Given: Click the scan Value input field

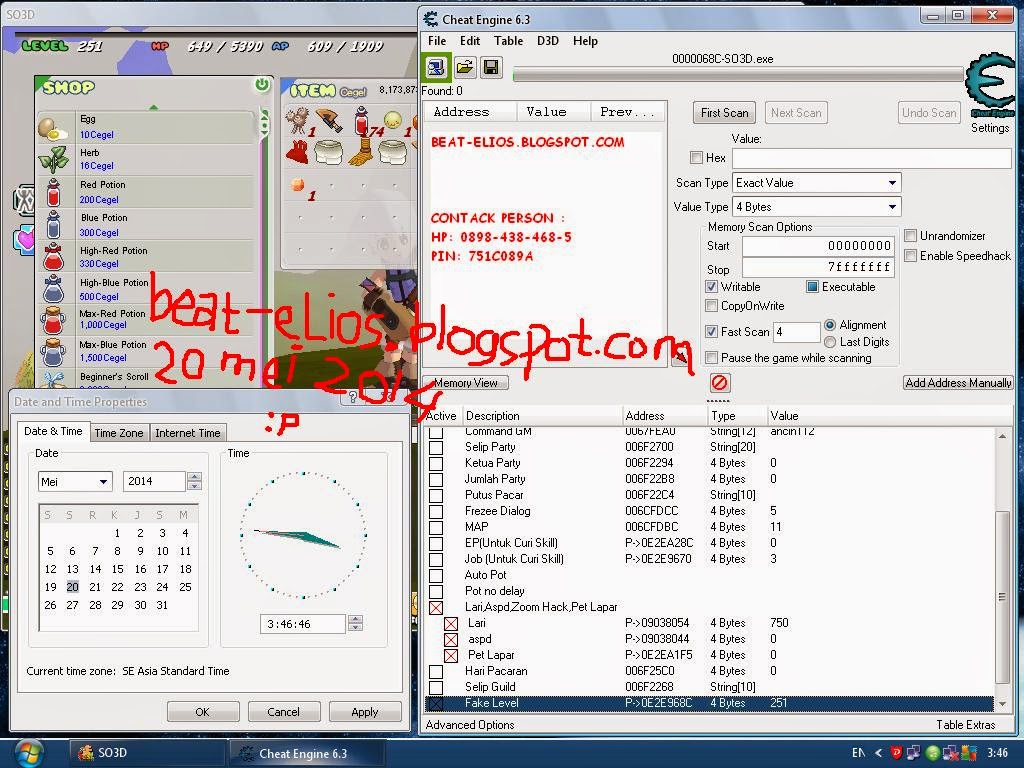Looking at the screenshot, I should tap(871, 158).
